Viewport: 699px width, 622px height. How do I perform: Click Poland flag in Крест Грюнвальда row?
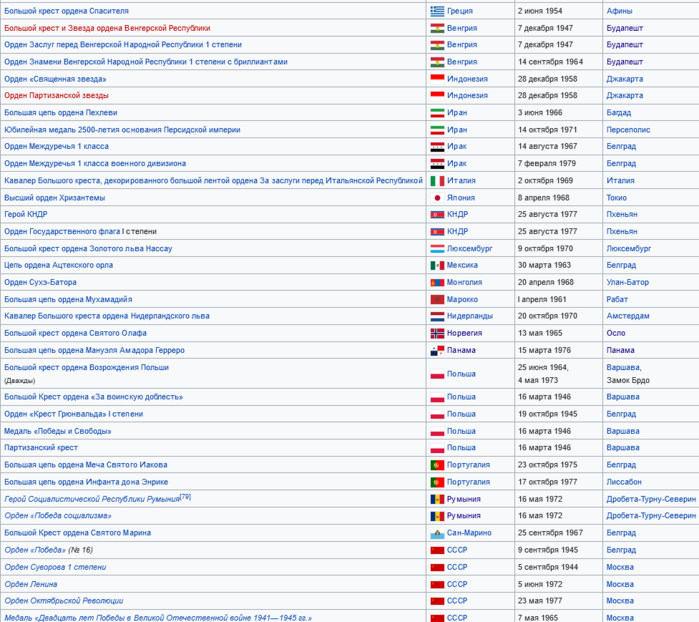tap(437, 414)
